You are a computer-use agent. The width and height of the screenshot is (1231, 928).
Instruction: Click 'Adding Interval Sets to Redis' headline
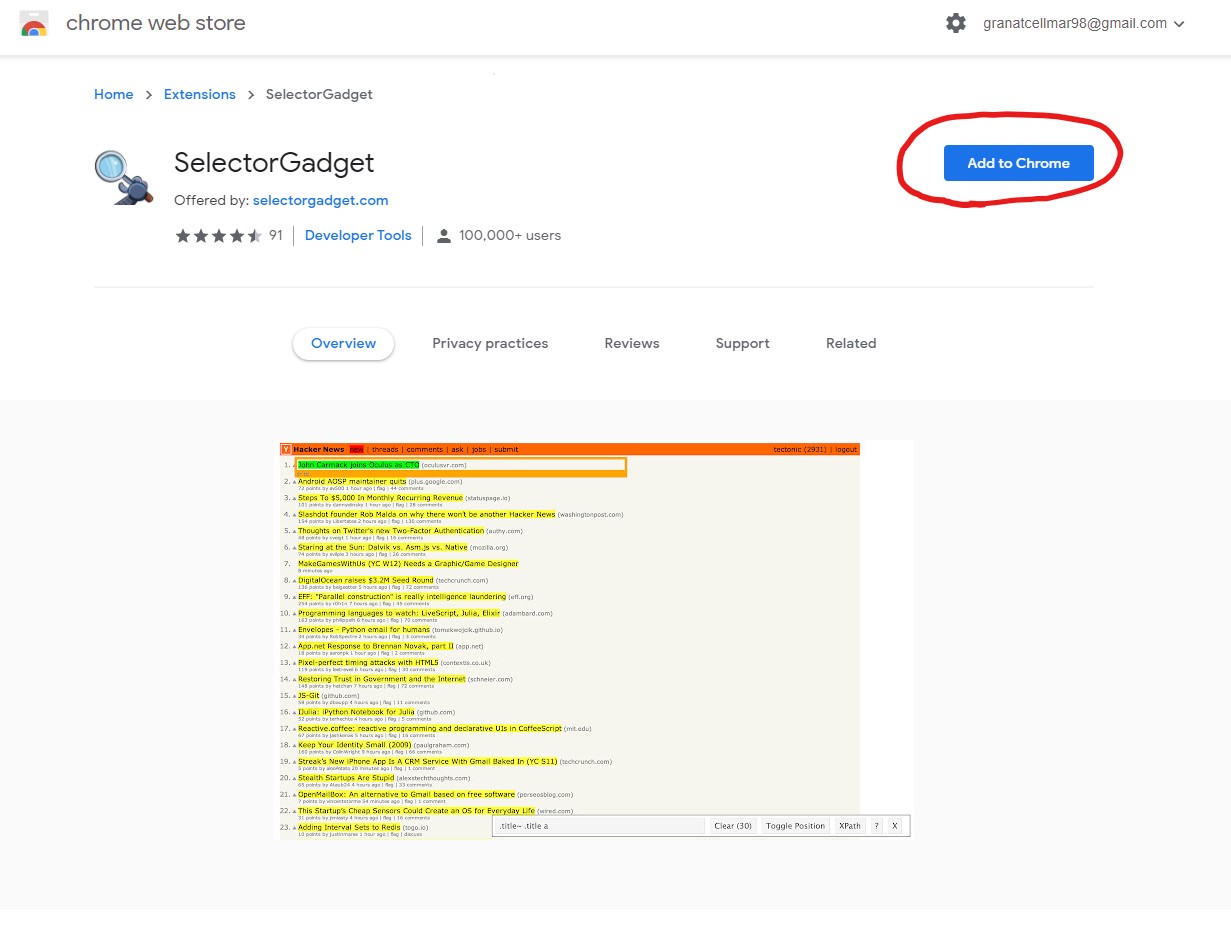coord(349,827)
